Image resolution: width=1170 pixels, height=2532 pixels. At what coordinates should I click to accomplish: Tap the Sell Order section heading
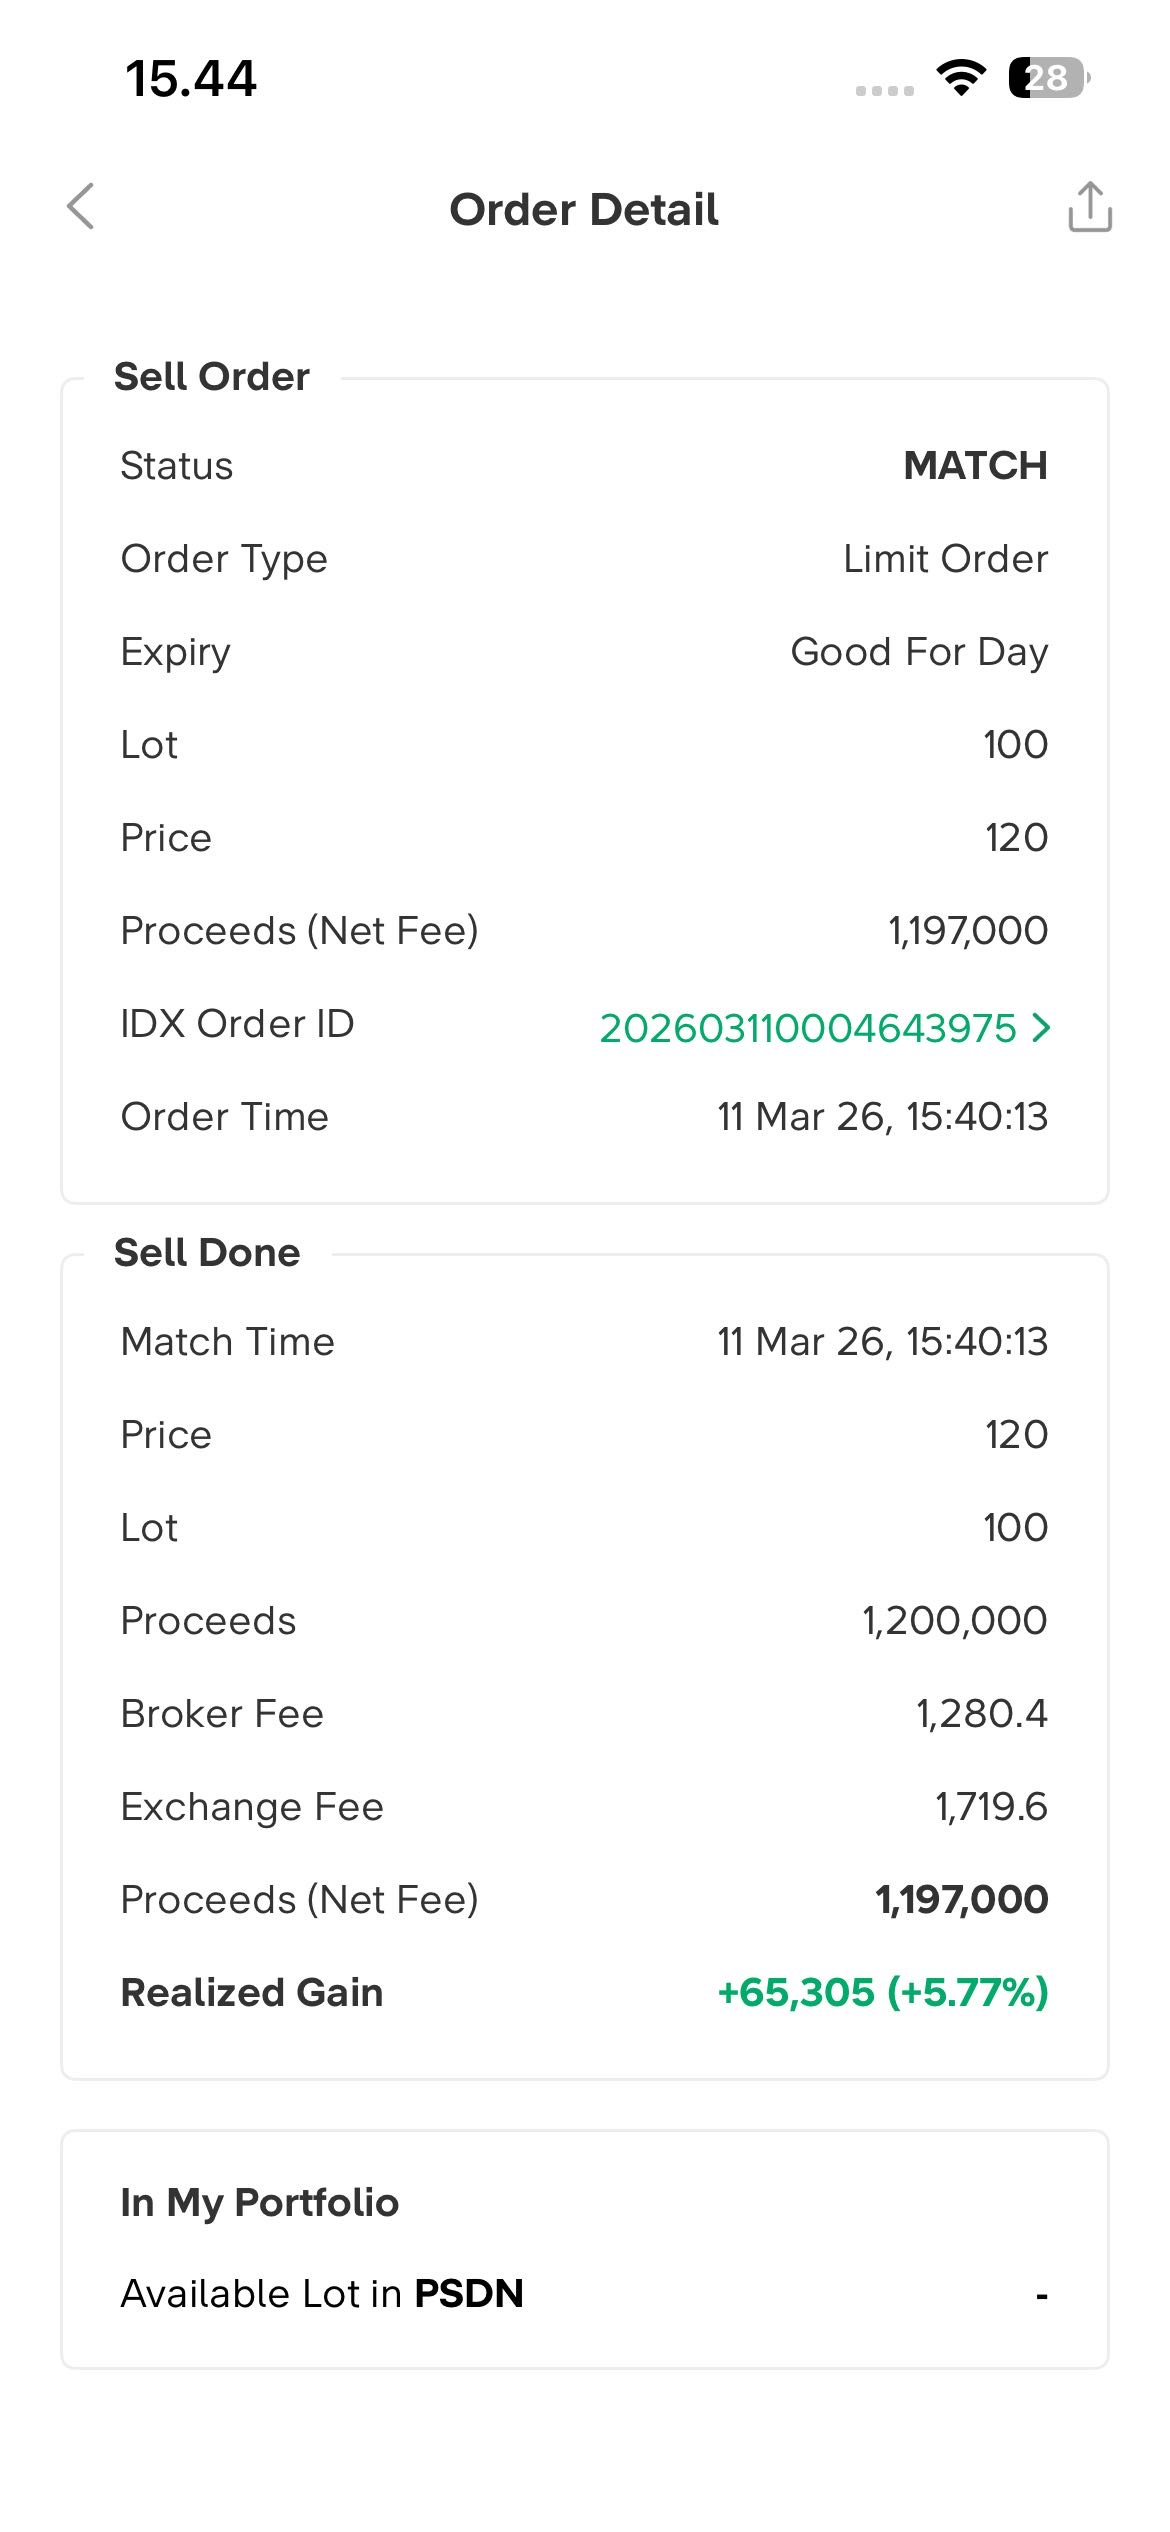point(212,377)
